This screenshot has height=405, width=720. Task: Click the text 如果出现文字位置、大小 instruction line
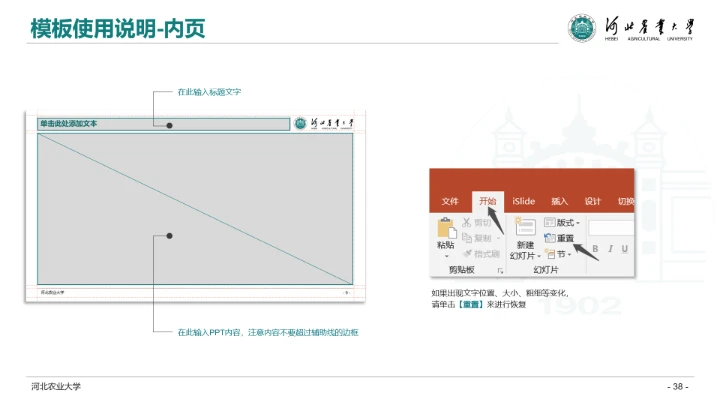[500, 293]
